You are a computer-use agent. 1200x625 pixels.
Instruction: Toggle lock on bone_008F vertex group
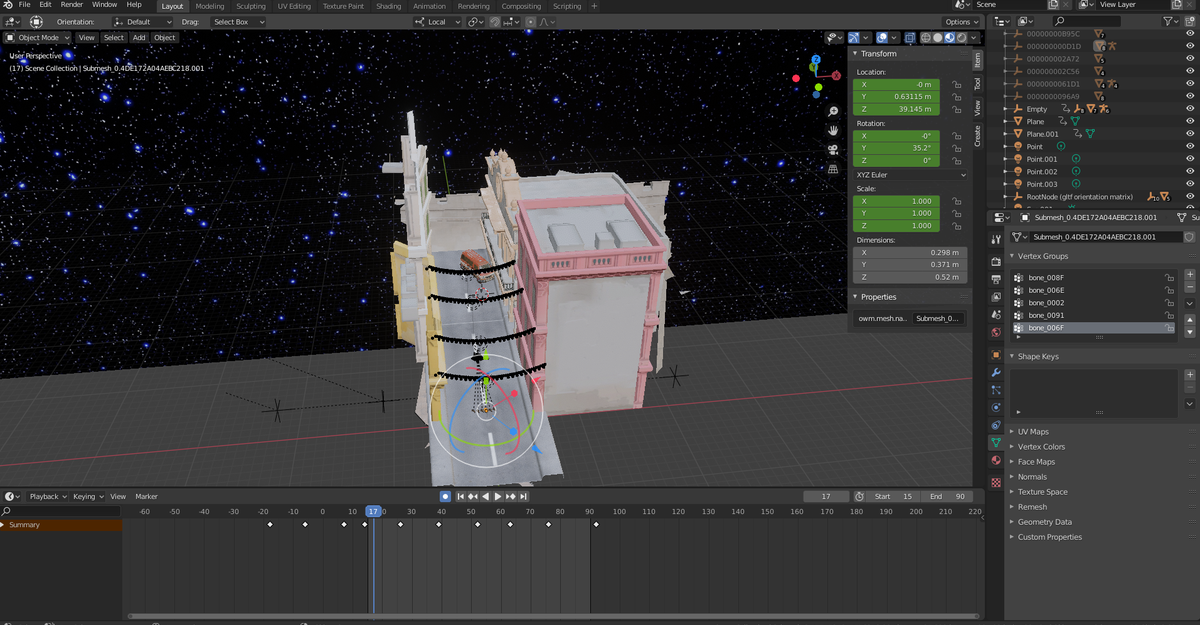pyautogui.click(x=1168, y=278)
